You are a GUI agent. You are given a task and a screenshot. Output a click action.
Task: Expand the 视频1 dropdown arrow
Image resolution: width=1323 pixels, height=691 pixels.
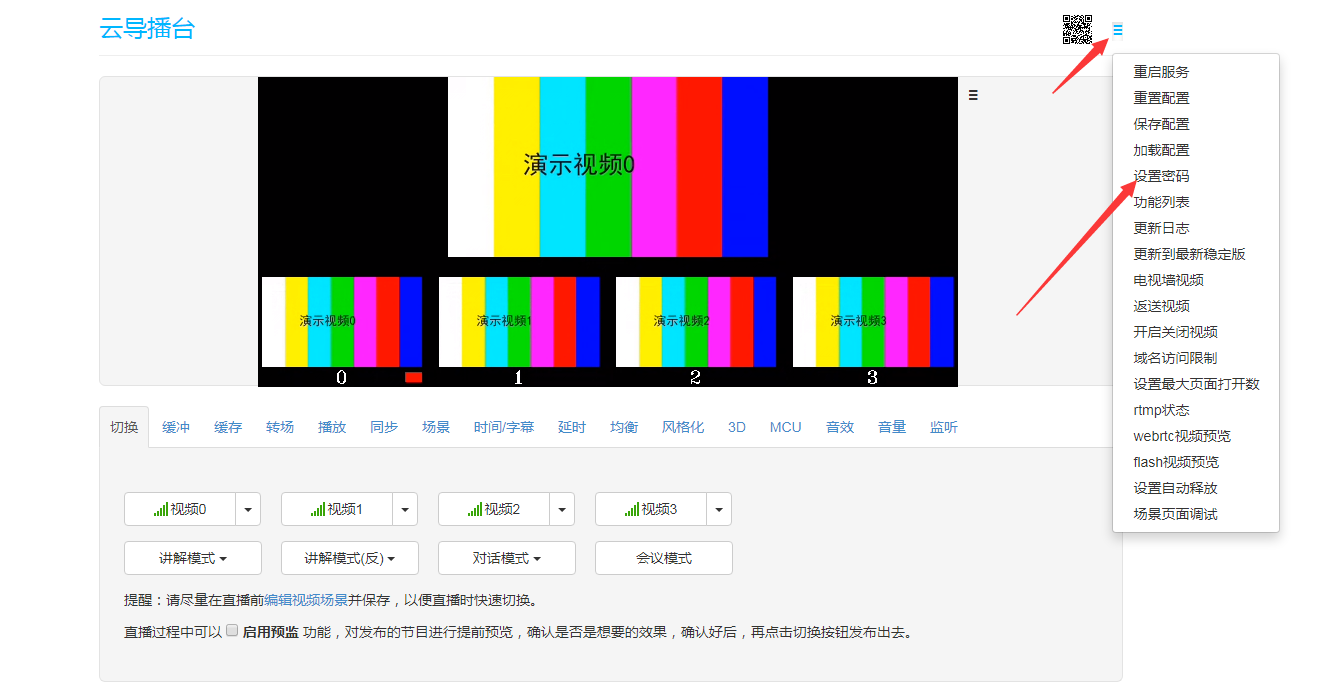click(405, 509)
